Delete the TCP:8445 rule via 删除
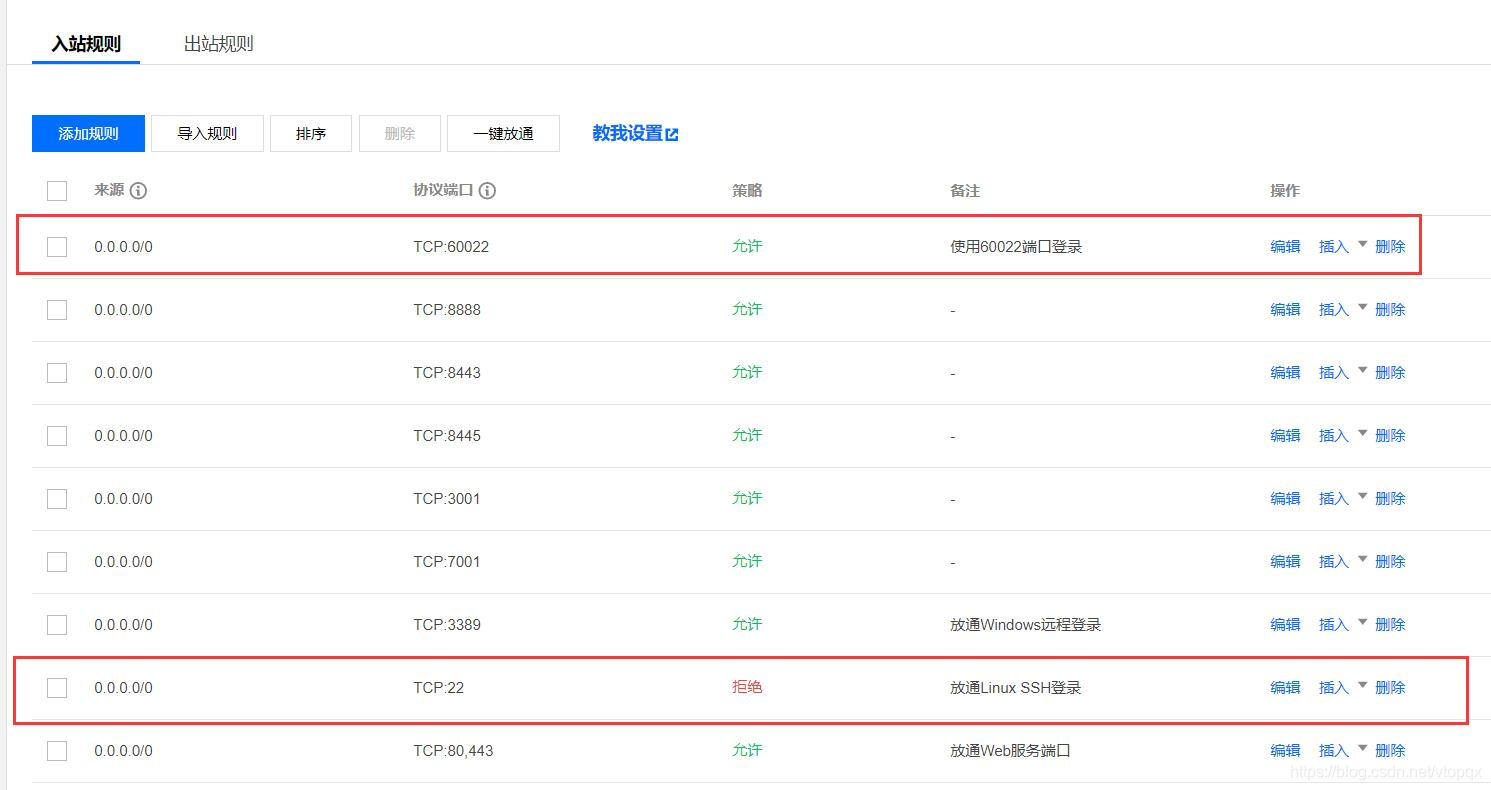This screenshot has height=790, width=1491. tap(1390, 436)
